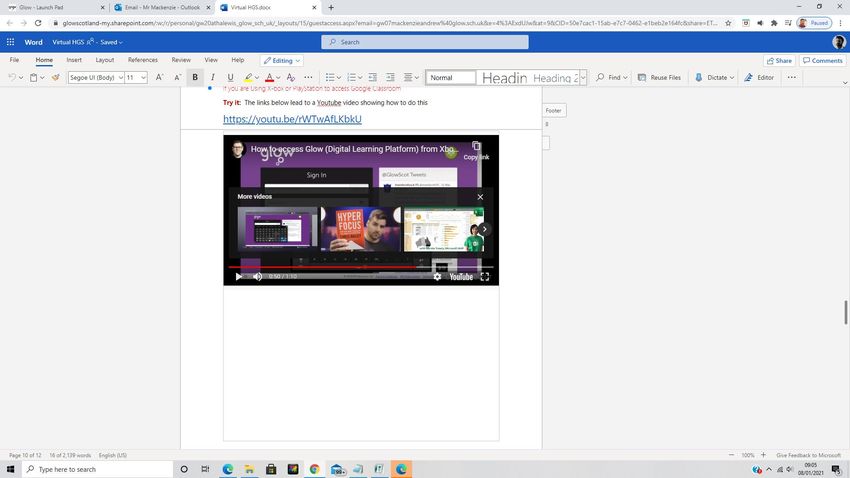The width and height of the screenshot is (850, 478).
Task: Open YouTube player settings gear
Action: click(x=437, y=276)
